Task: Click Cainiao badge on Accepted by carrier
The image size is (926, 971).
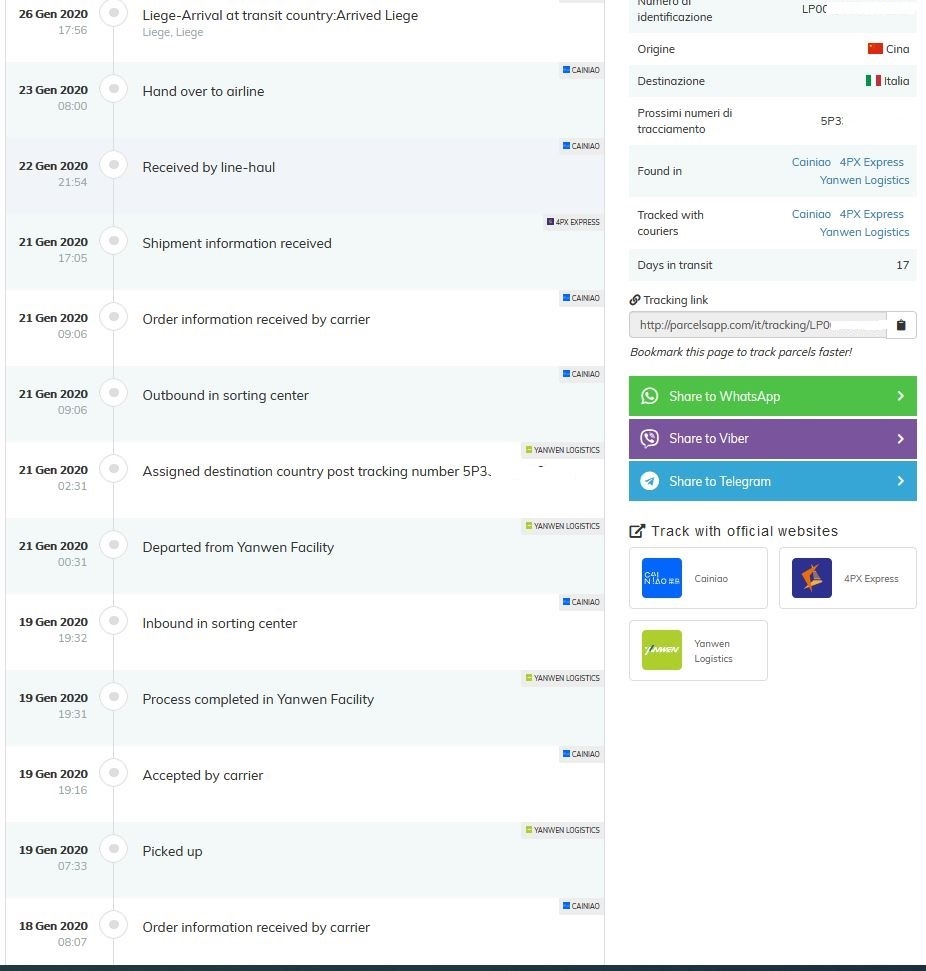Action: tap(581, 754)
